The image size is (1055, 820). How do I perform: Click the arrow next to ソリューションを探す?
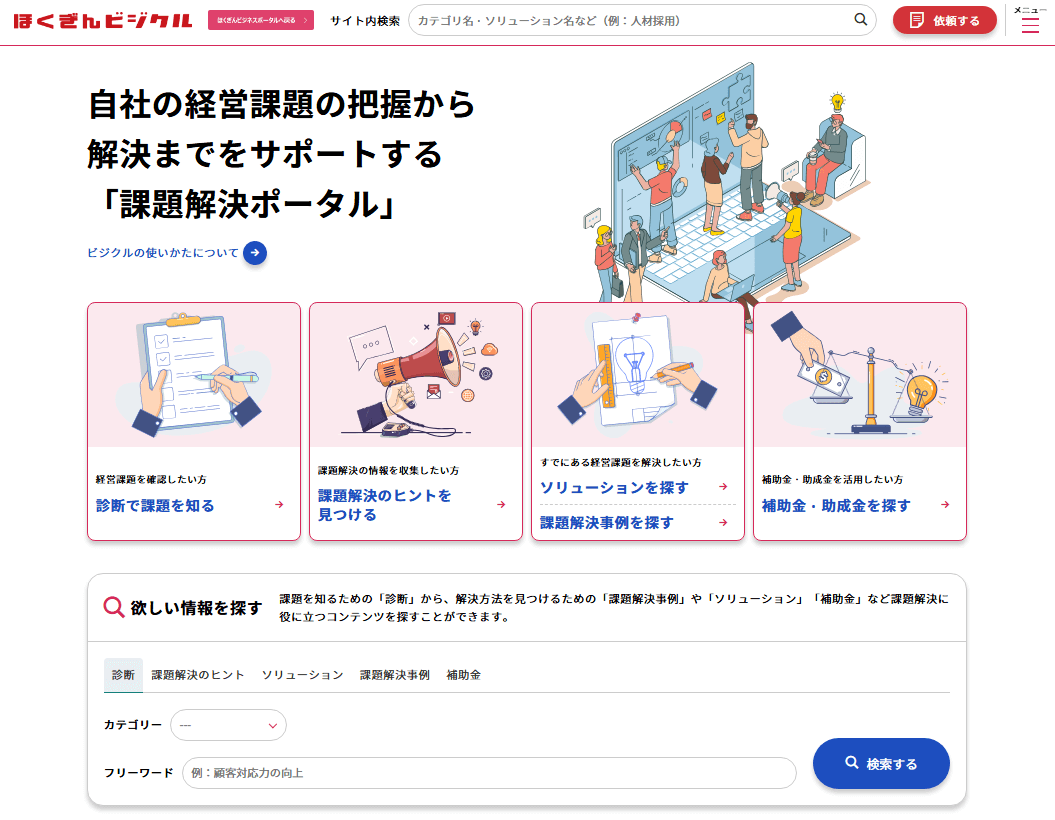(723, 486)
